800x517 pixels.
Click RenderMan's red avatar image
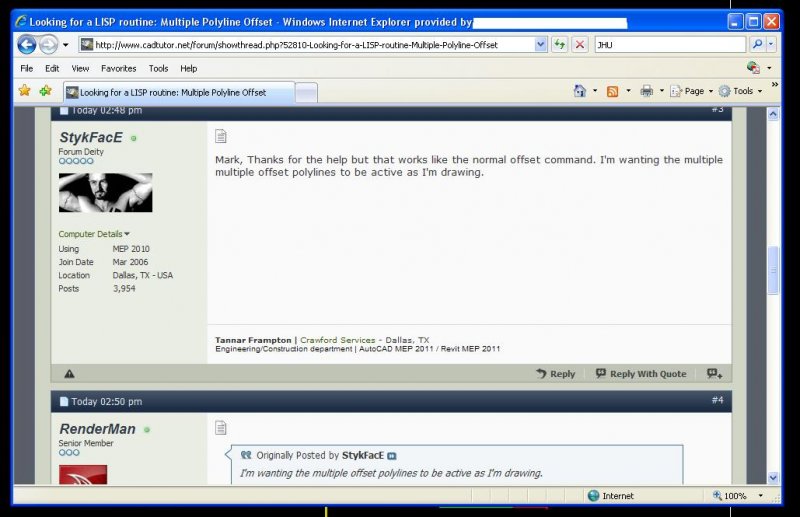83,474
